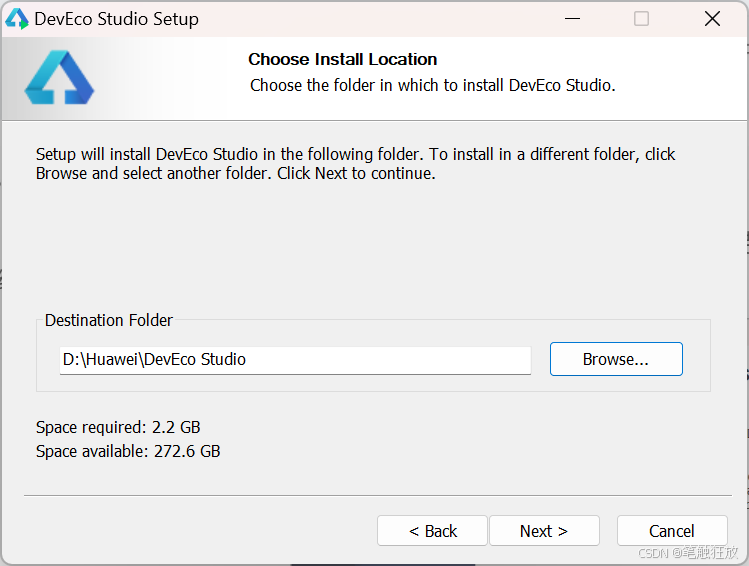Go to the next step with Next >
Screen dimensions: 749x566
[544, 531]
